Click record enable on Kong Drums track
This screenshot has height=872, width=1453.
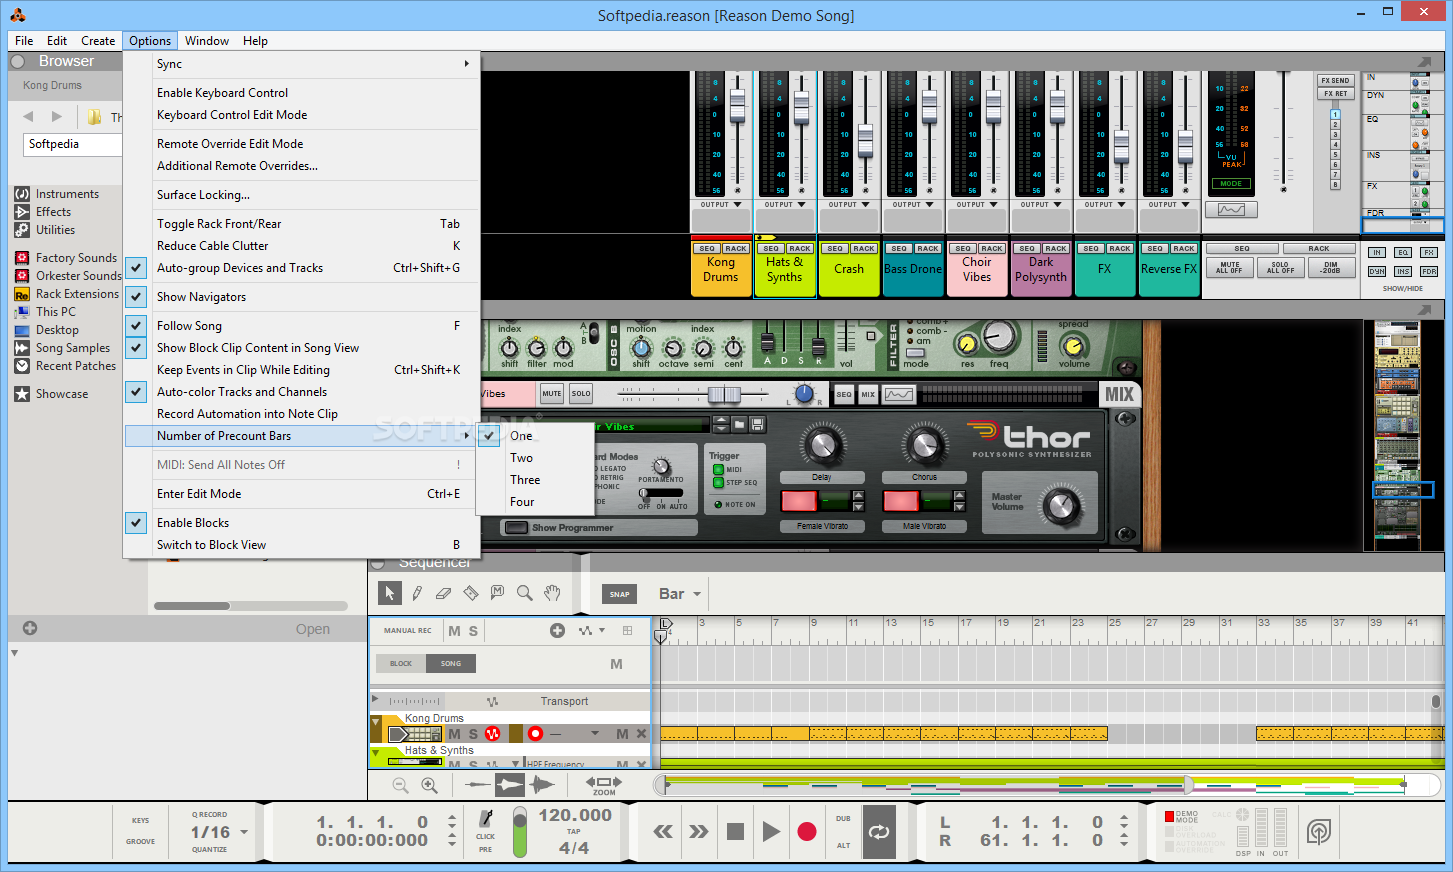tap(535, 734)
